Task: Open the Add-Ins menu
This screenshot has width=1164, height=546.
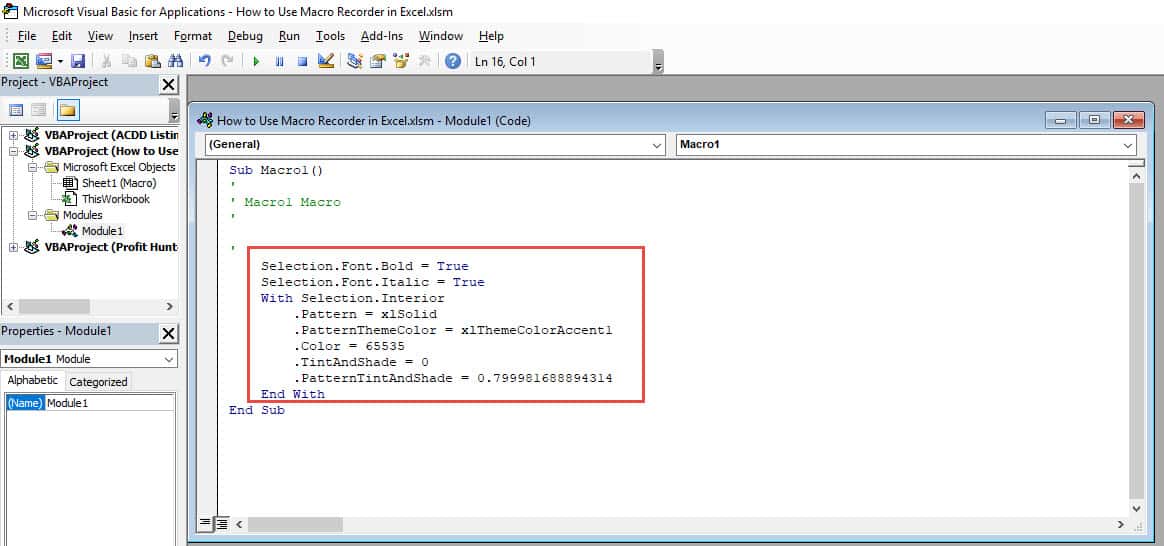Action: pyautogui.click(x=382, y=36)
